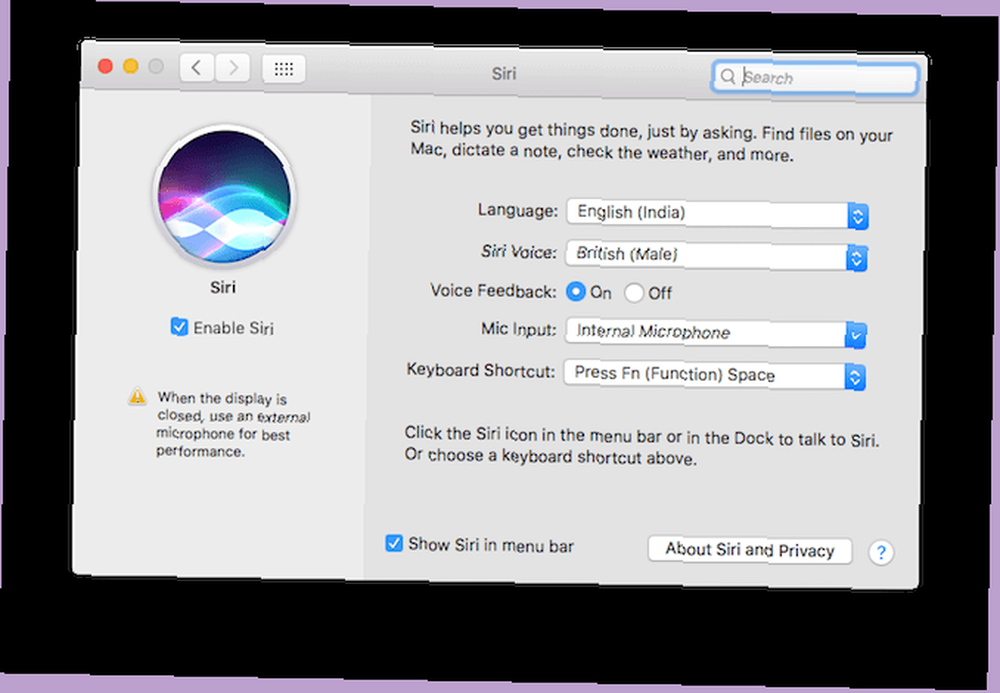The height and width of the screenshot is (693, 1000).
Task: Click the 'Click the Siri icon in the menu bar' hint
Action: [642, 446]
